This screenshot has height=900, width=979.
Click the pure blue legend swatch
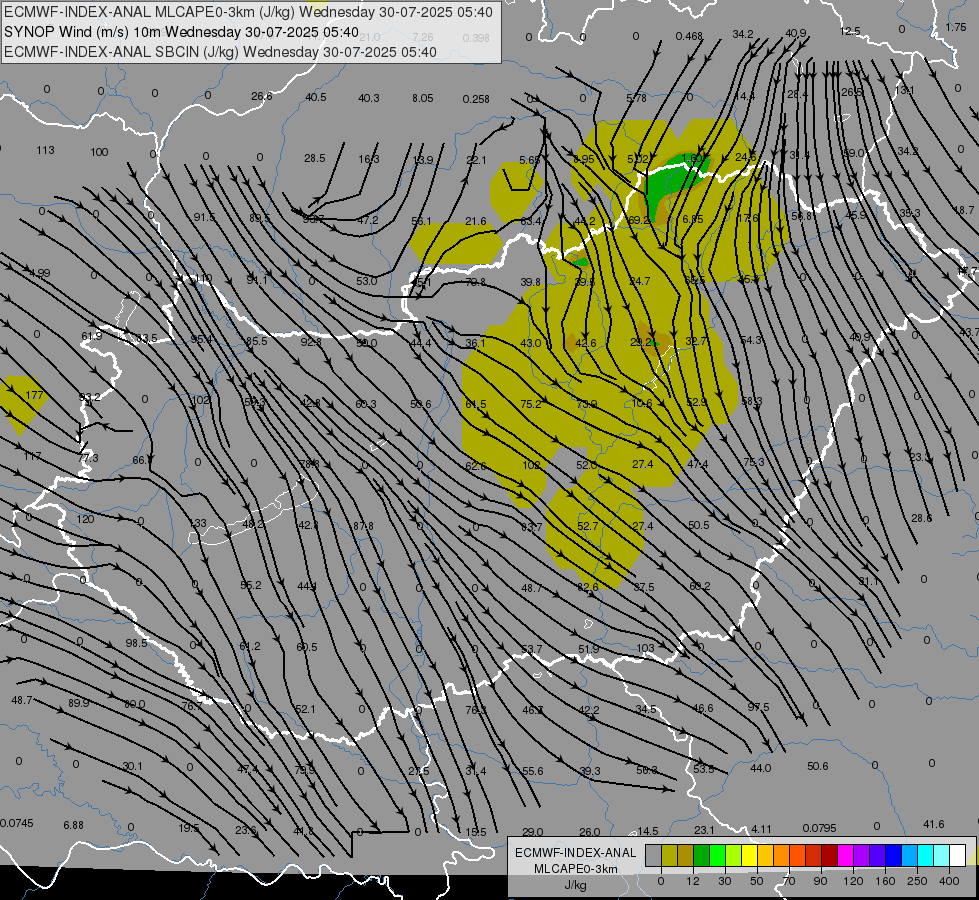(x=894, y=855)
